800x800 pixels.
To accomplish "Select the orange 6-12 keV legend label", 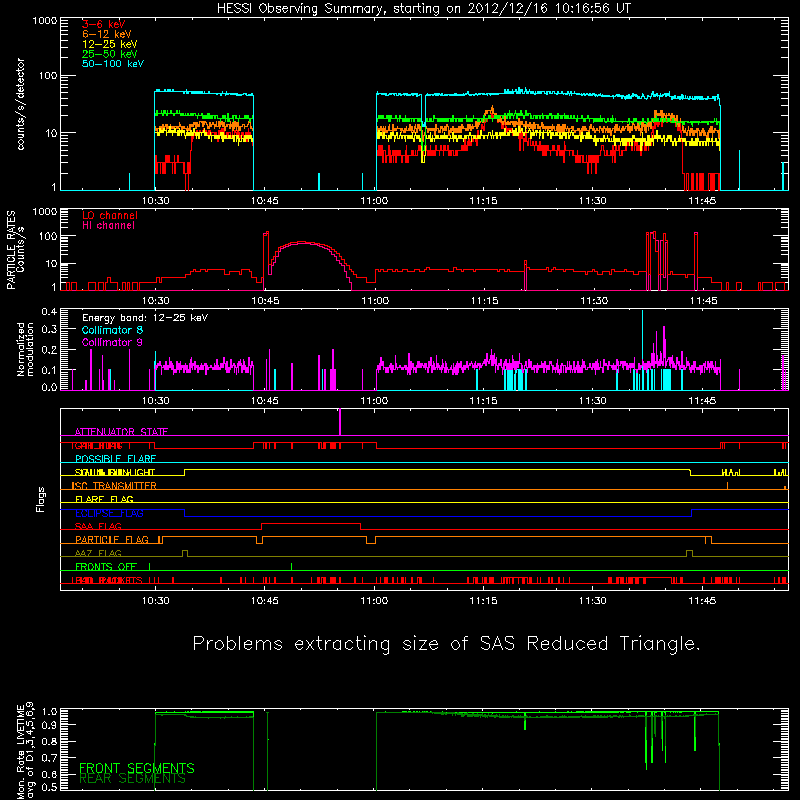I will click(107, 34).
